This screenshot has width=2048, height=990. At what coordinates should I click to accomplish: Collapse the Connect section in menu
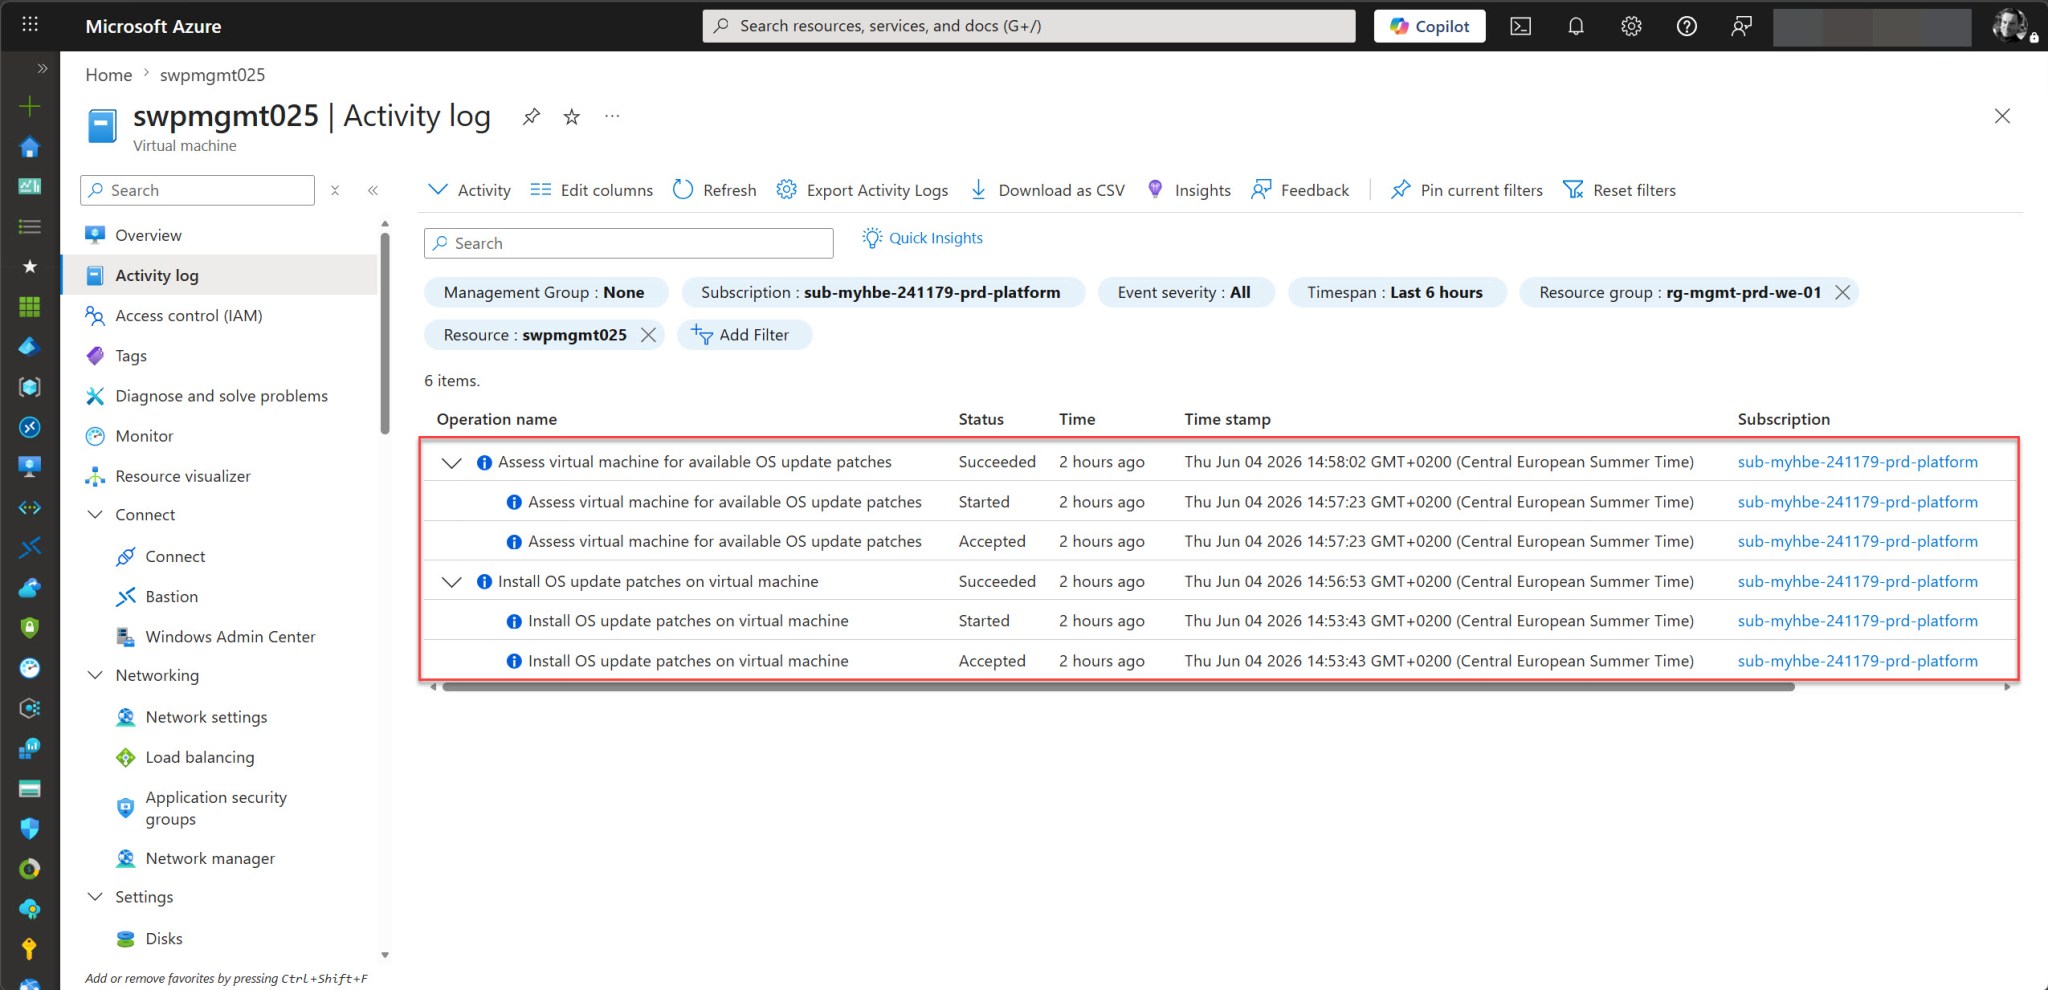coord(95,515)
